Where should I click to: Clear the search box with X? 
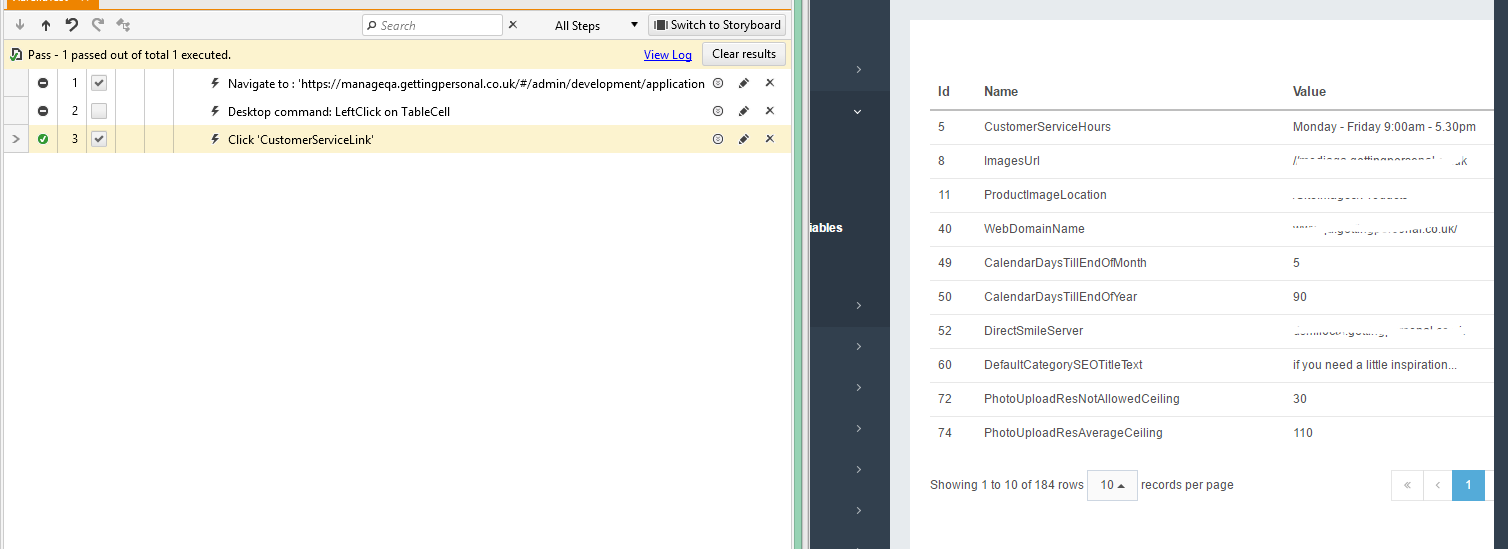tap(513, 25)
